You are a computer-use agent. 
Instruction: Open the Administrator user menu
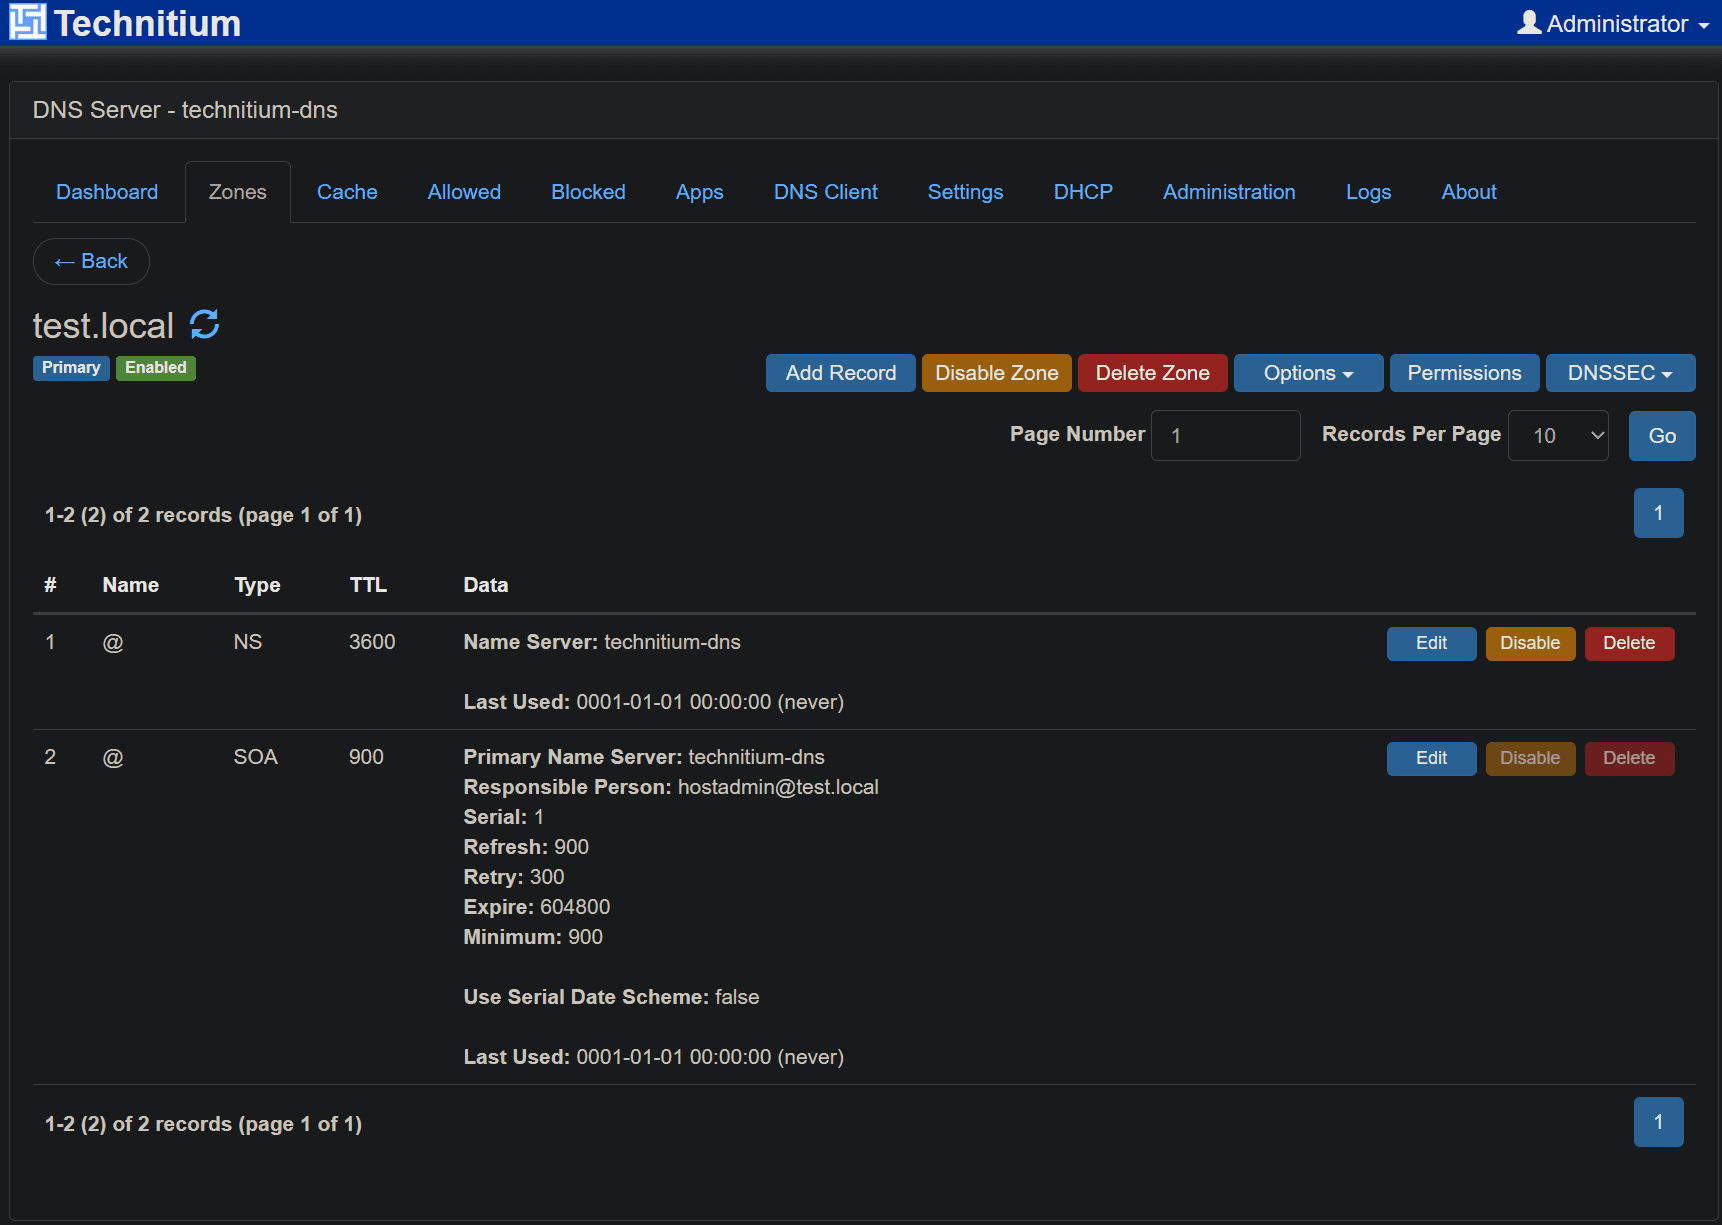click(1612, 24)
